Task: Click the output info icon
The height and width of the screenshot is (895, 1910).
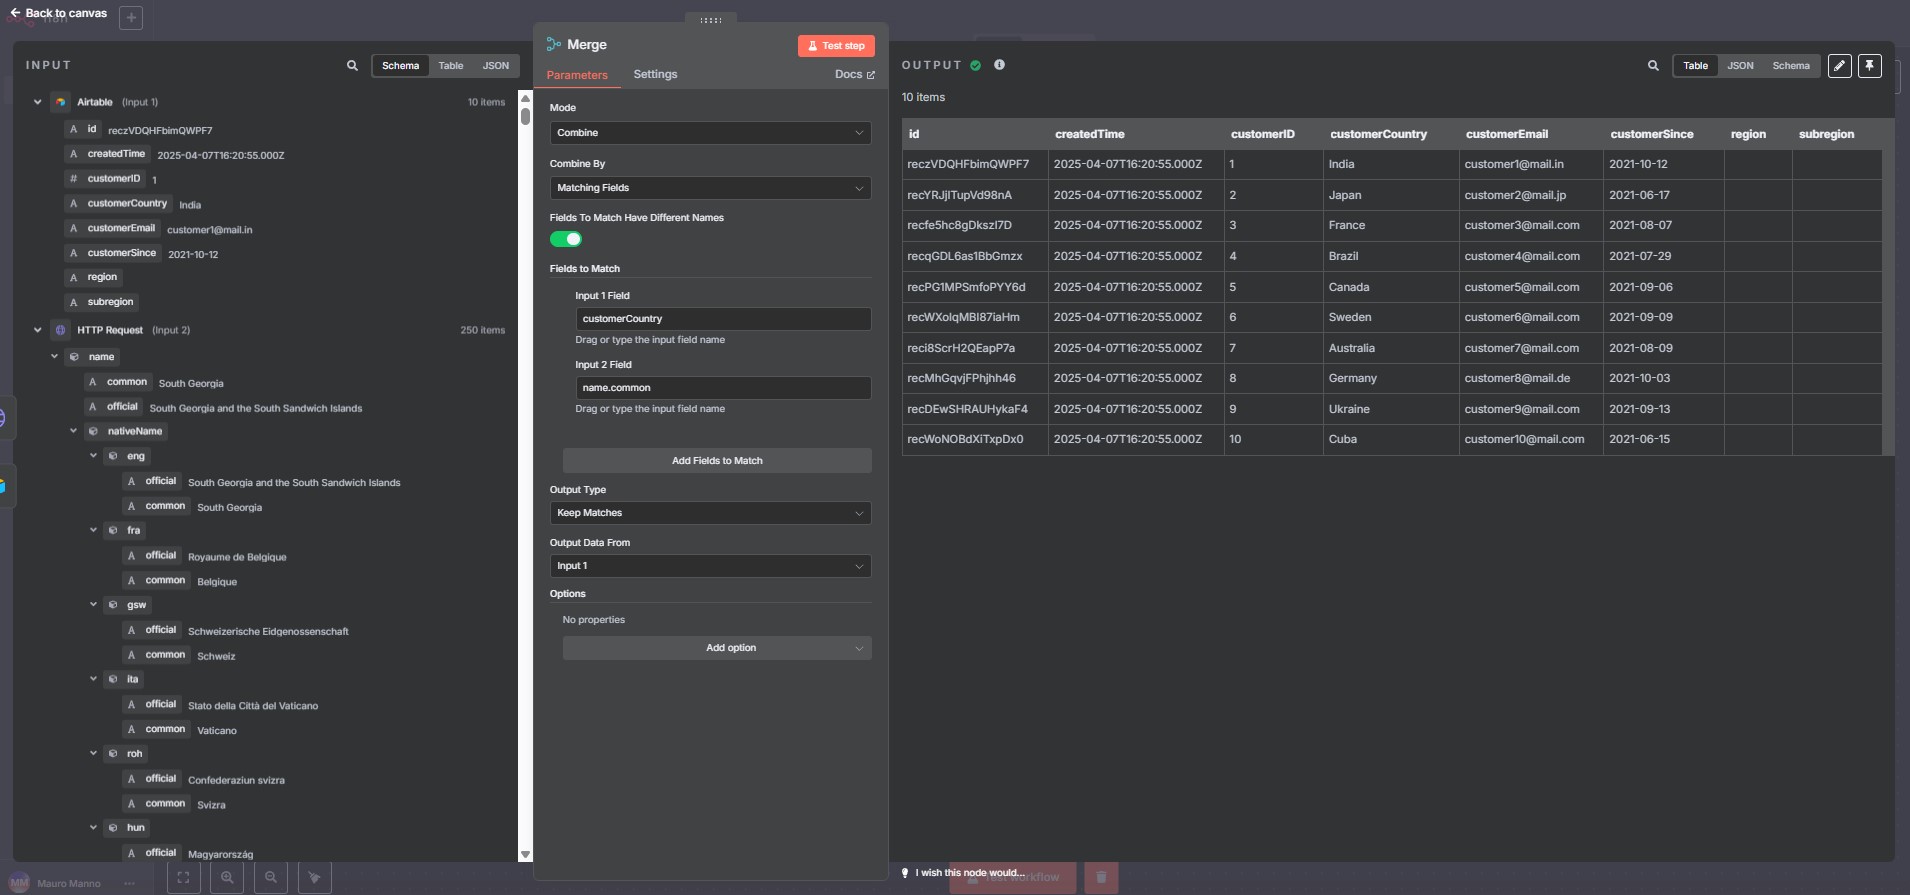Action: (999, 65)
